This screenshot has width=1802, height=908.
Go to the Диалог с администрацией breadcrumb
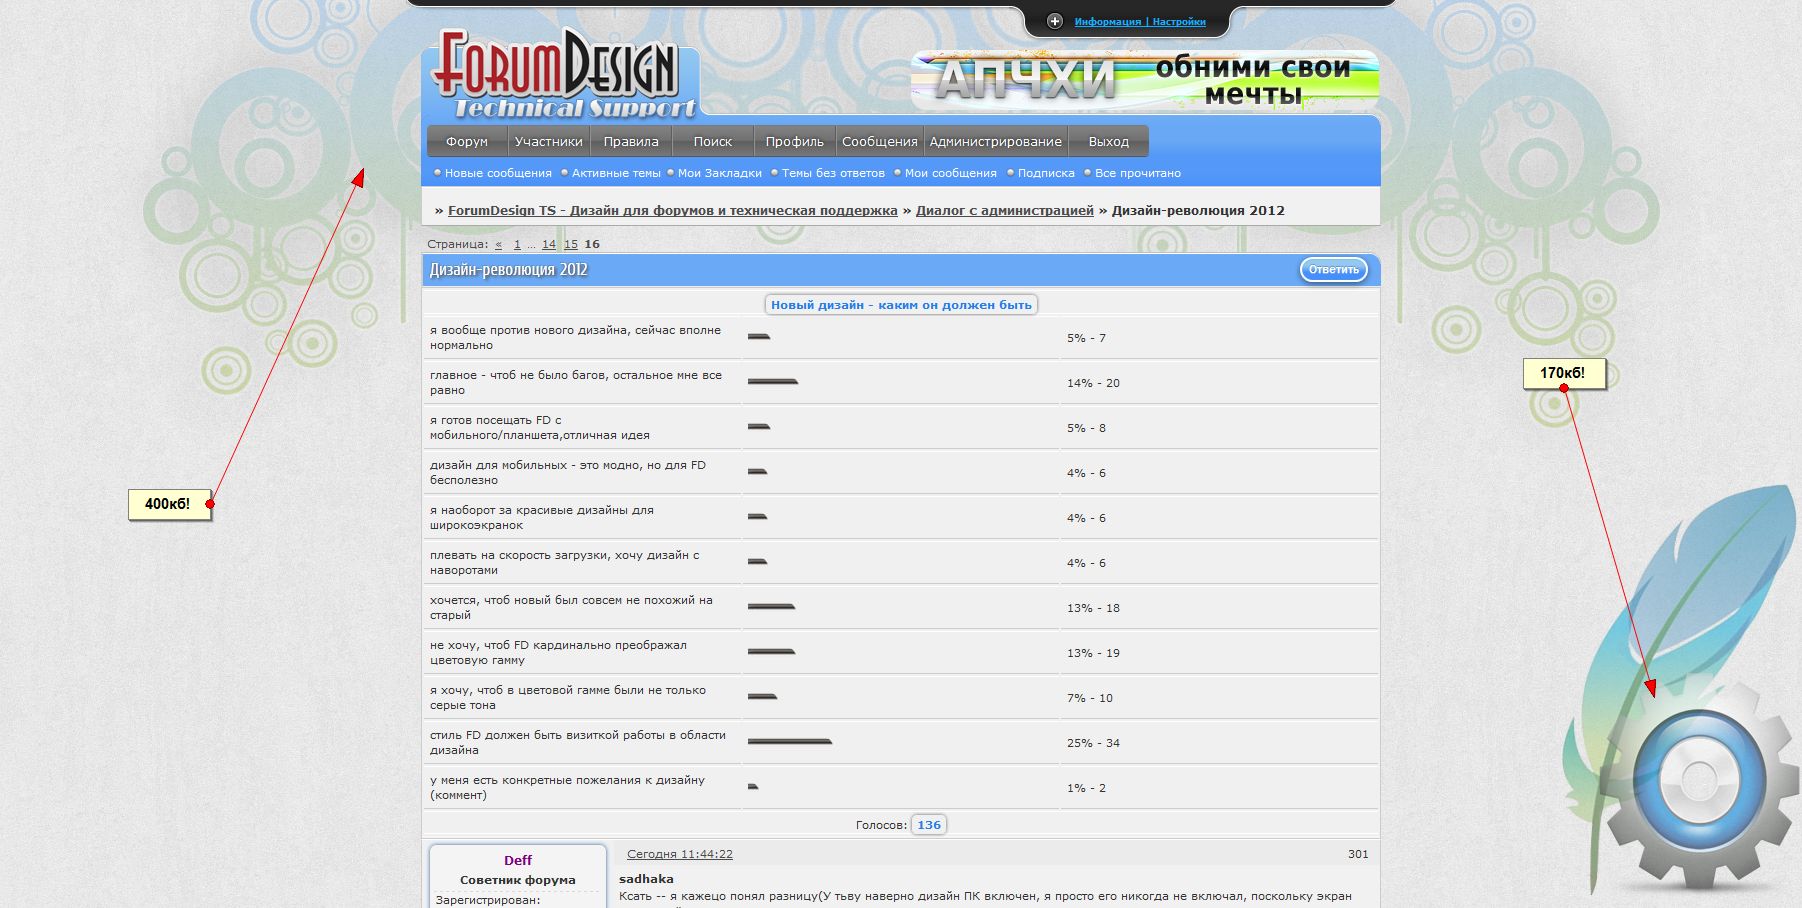pyautogui.click(x=1005, y=211)
